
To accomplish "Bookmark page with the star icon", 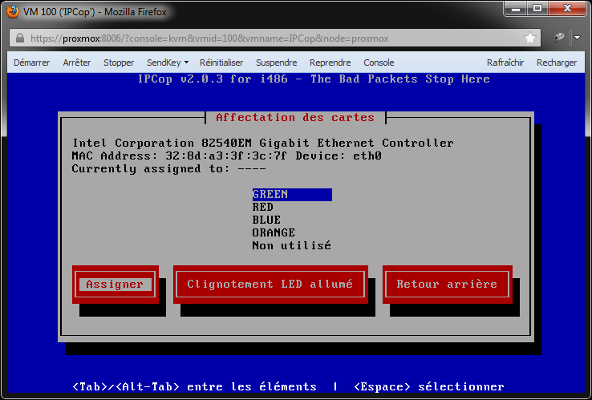I will [530, 38].
